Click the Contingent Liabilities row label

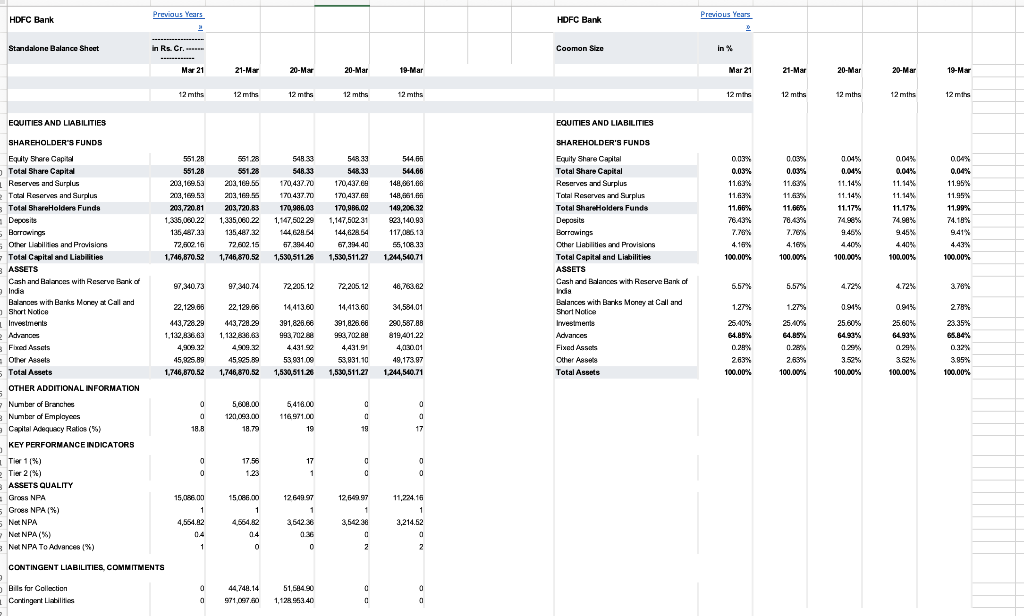(x=41, y=601)
